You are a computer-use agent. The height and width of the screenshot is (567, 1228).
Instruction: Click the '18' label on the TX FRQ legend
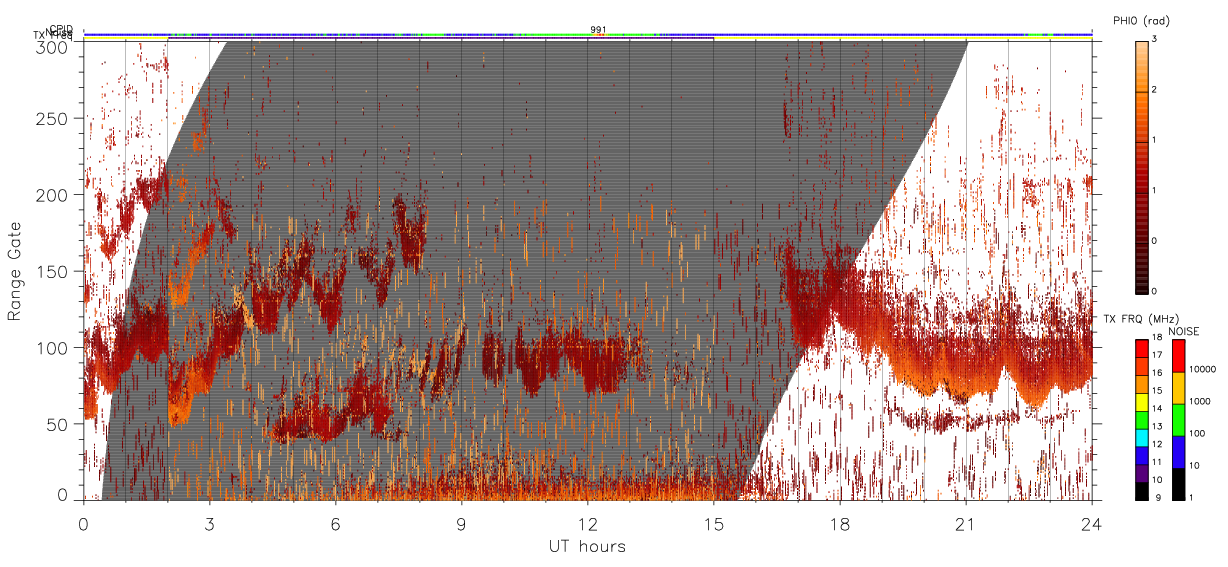1157,337
